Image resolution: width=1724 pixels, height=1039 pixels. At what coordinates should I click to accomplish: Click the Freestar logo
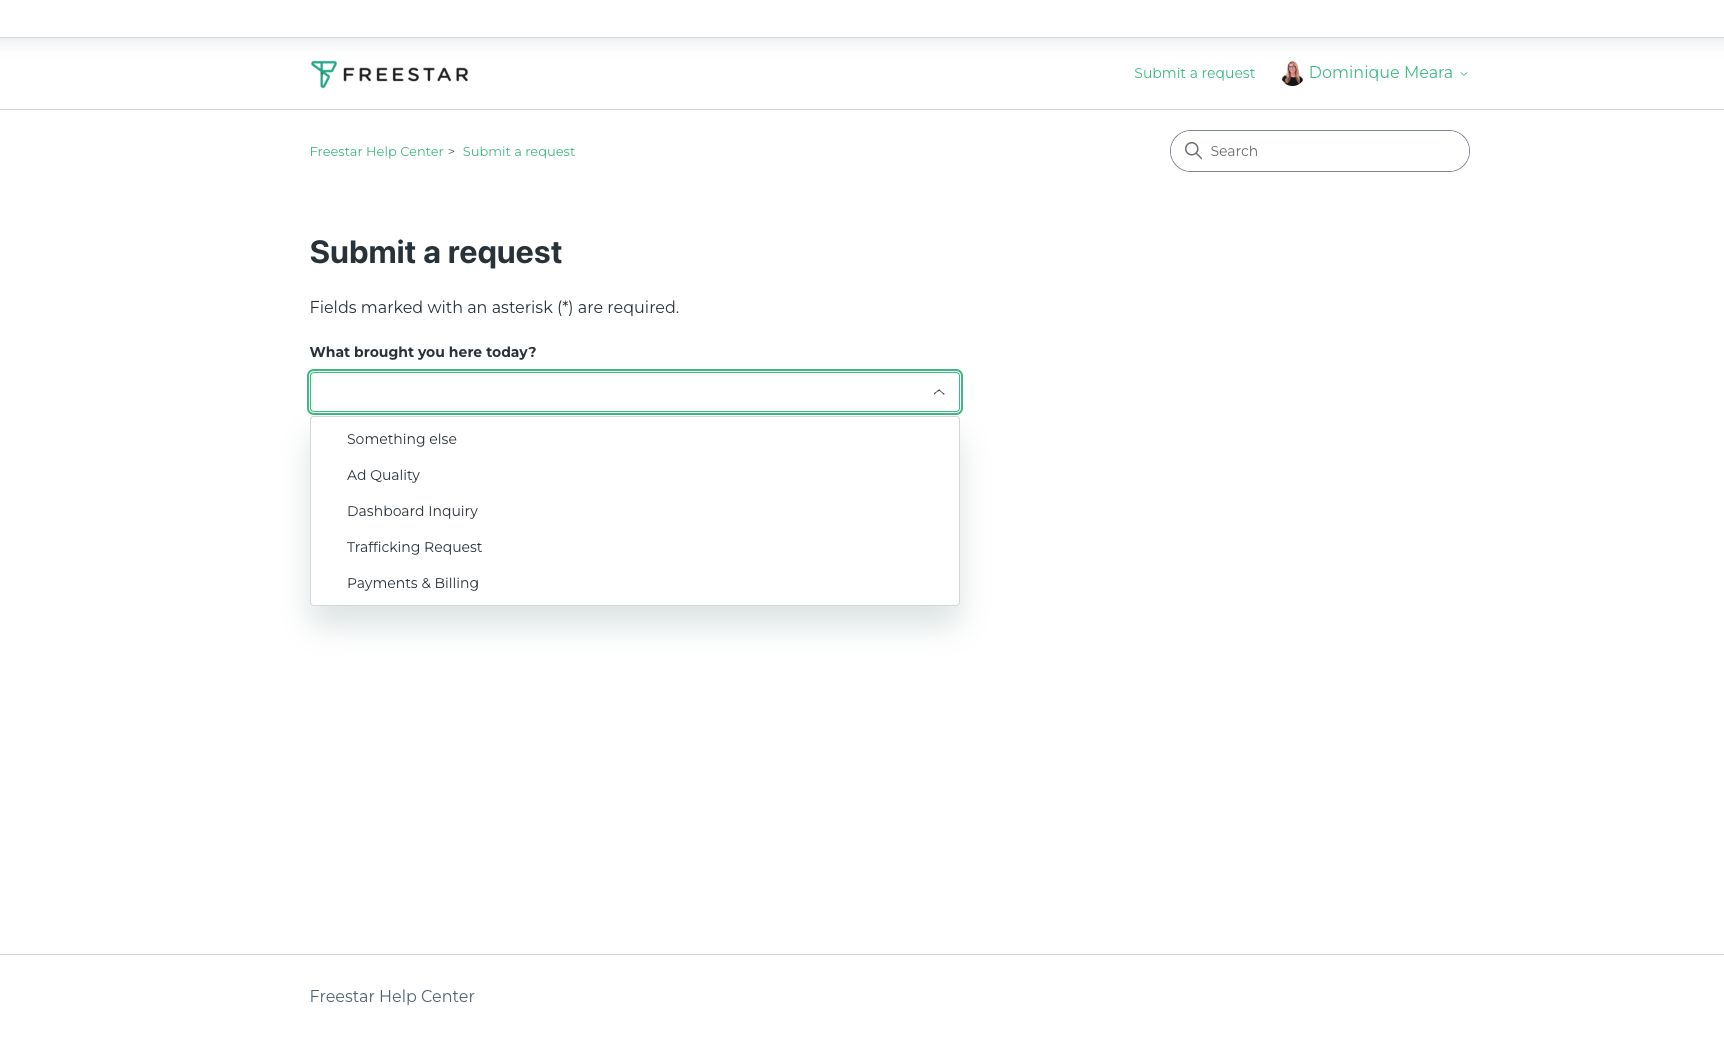point(389,74)
